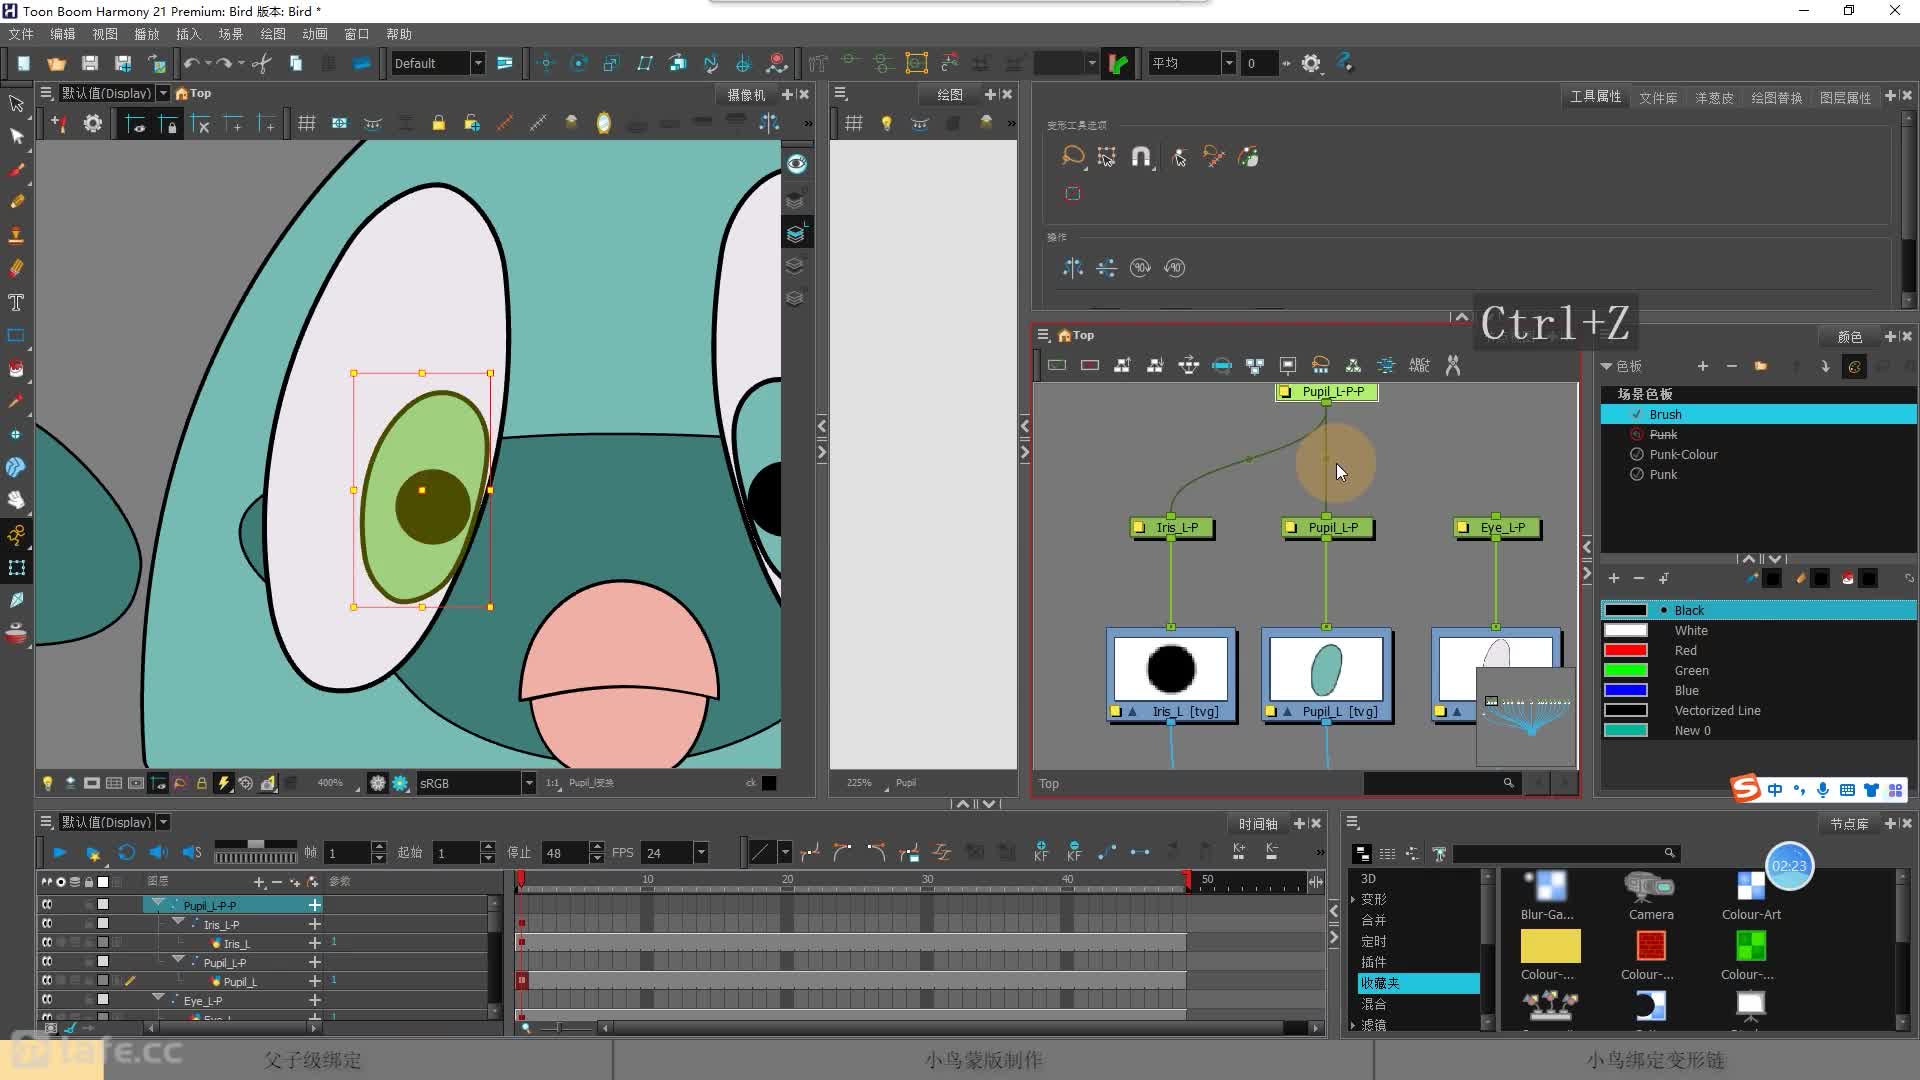Open 动画 menu

(315, 34)
